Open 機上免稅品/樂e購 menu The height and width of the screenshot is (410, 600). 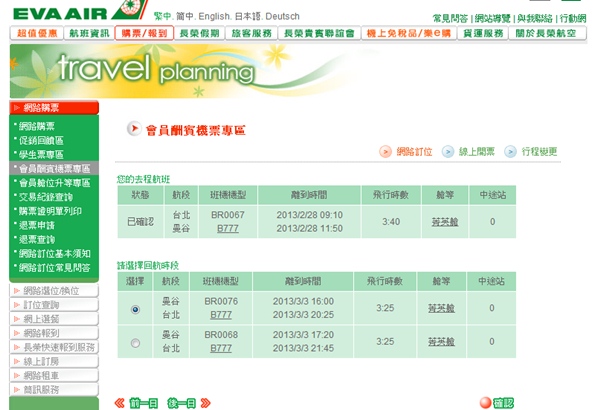pyautogui.click(x=409, y=33)
